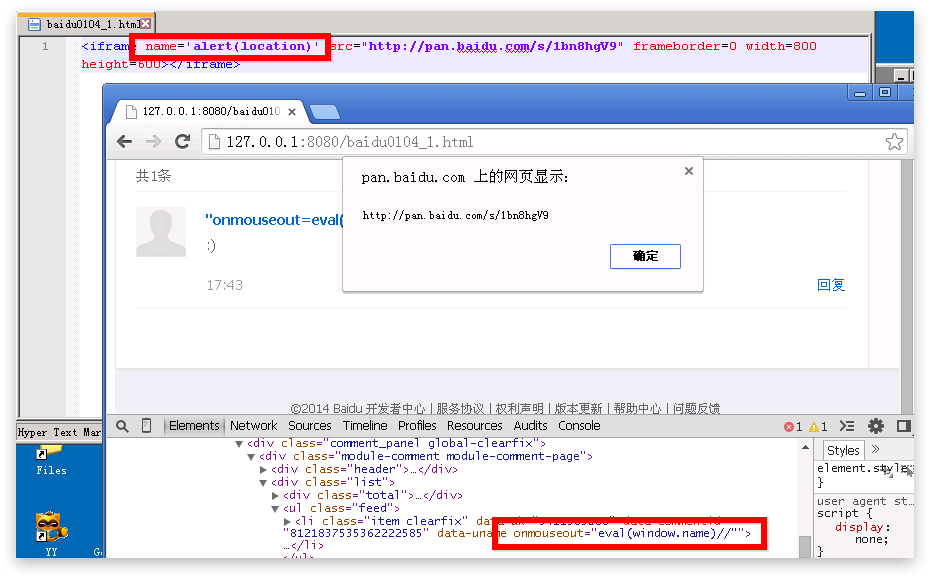Expand the header div node
This screenshot has height=579, width=930.
click(x=263, y=469)
